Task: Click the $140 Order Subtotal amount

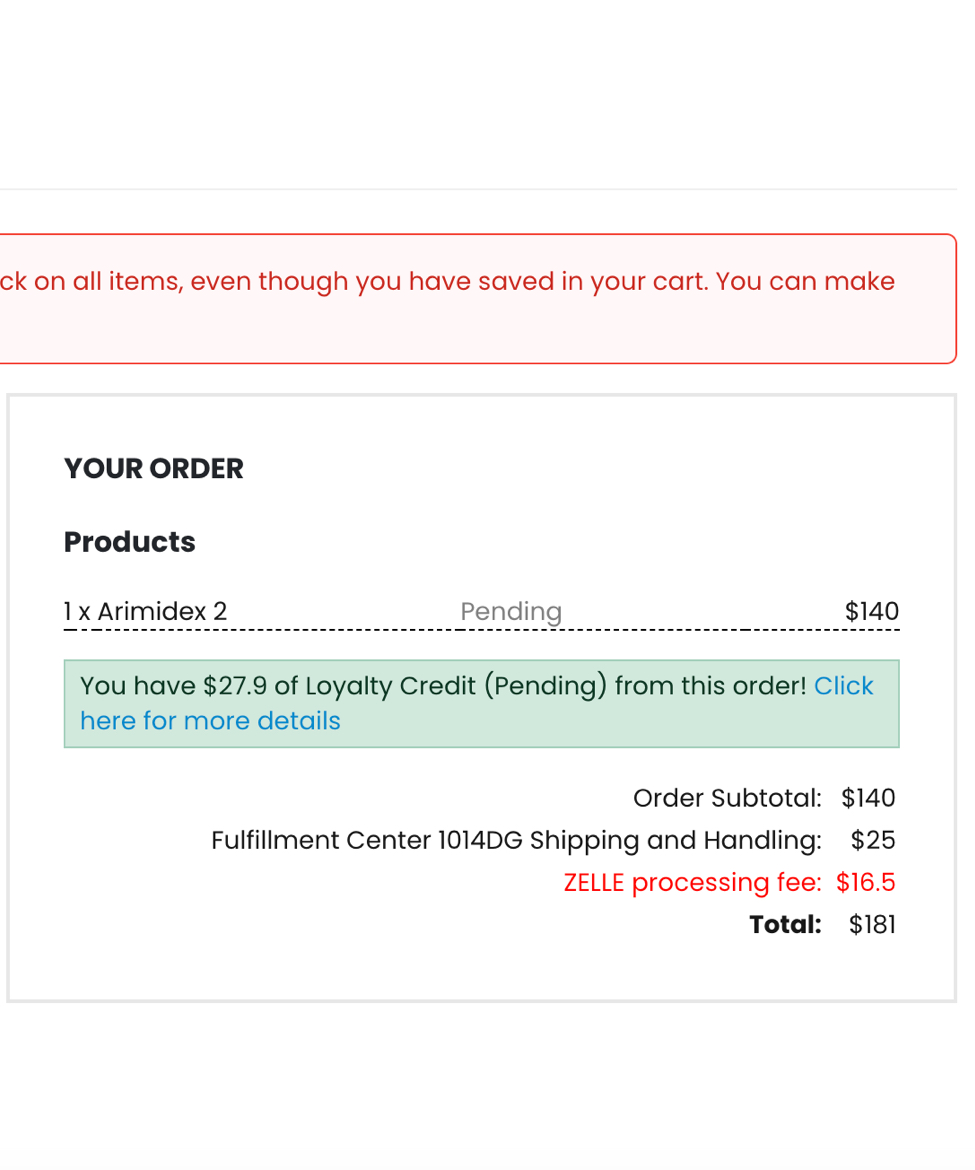Action: click(868, 798)
